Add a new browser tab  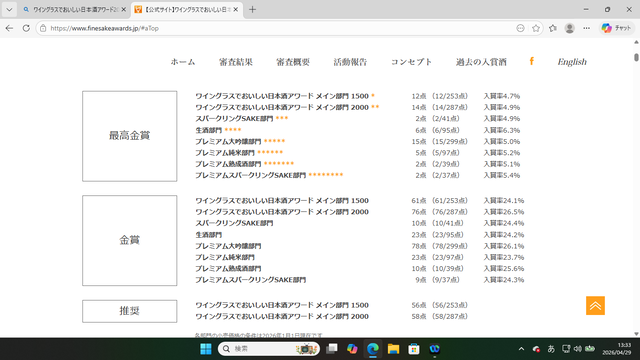(252, 9)
